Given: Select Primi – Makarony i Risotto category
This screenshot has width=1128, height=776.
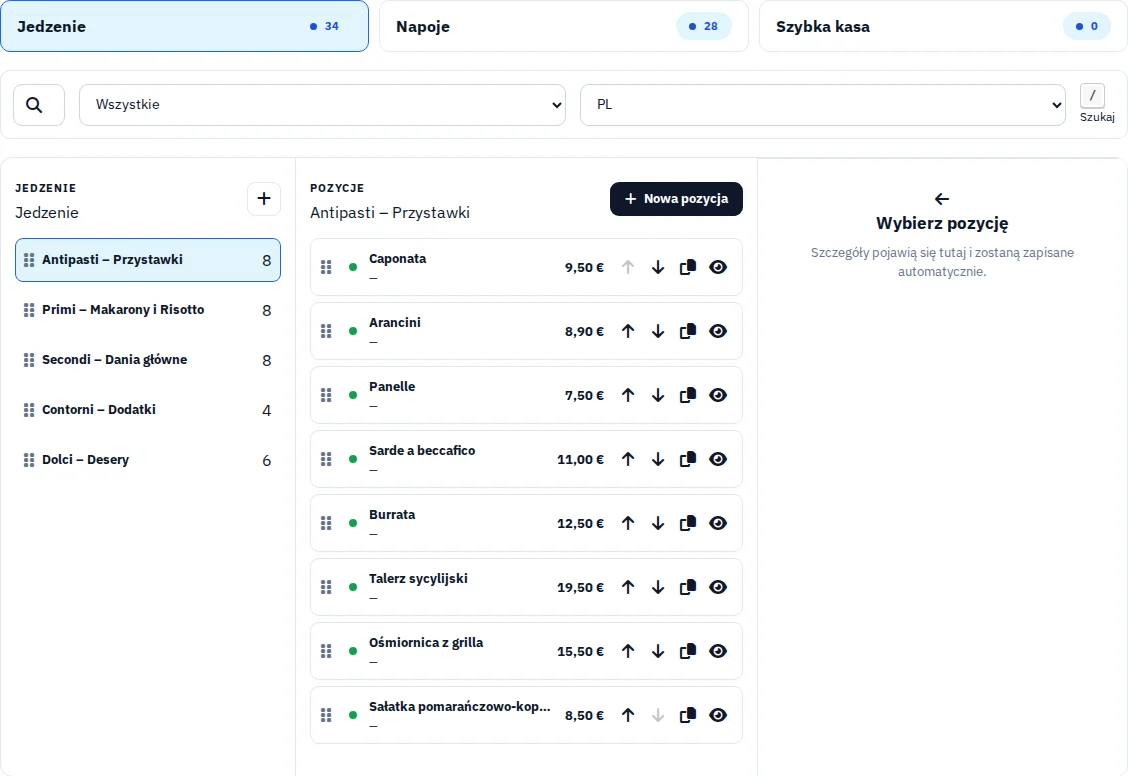Looking at the screenshot, I should pos(147,310).
